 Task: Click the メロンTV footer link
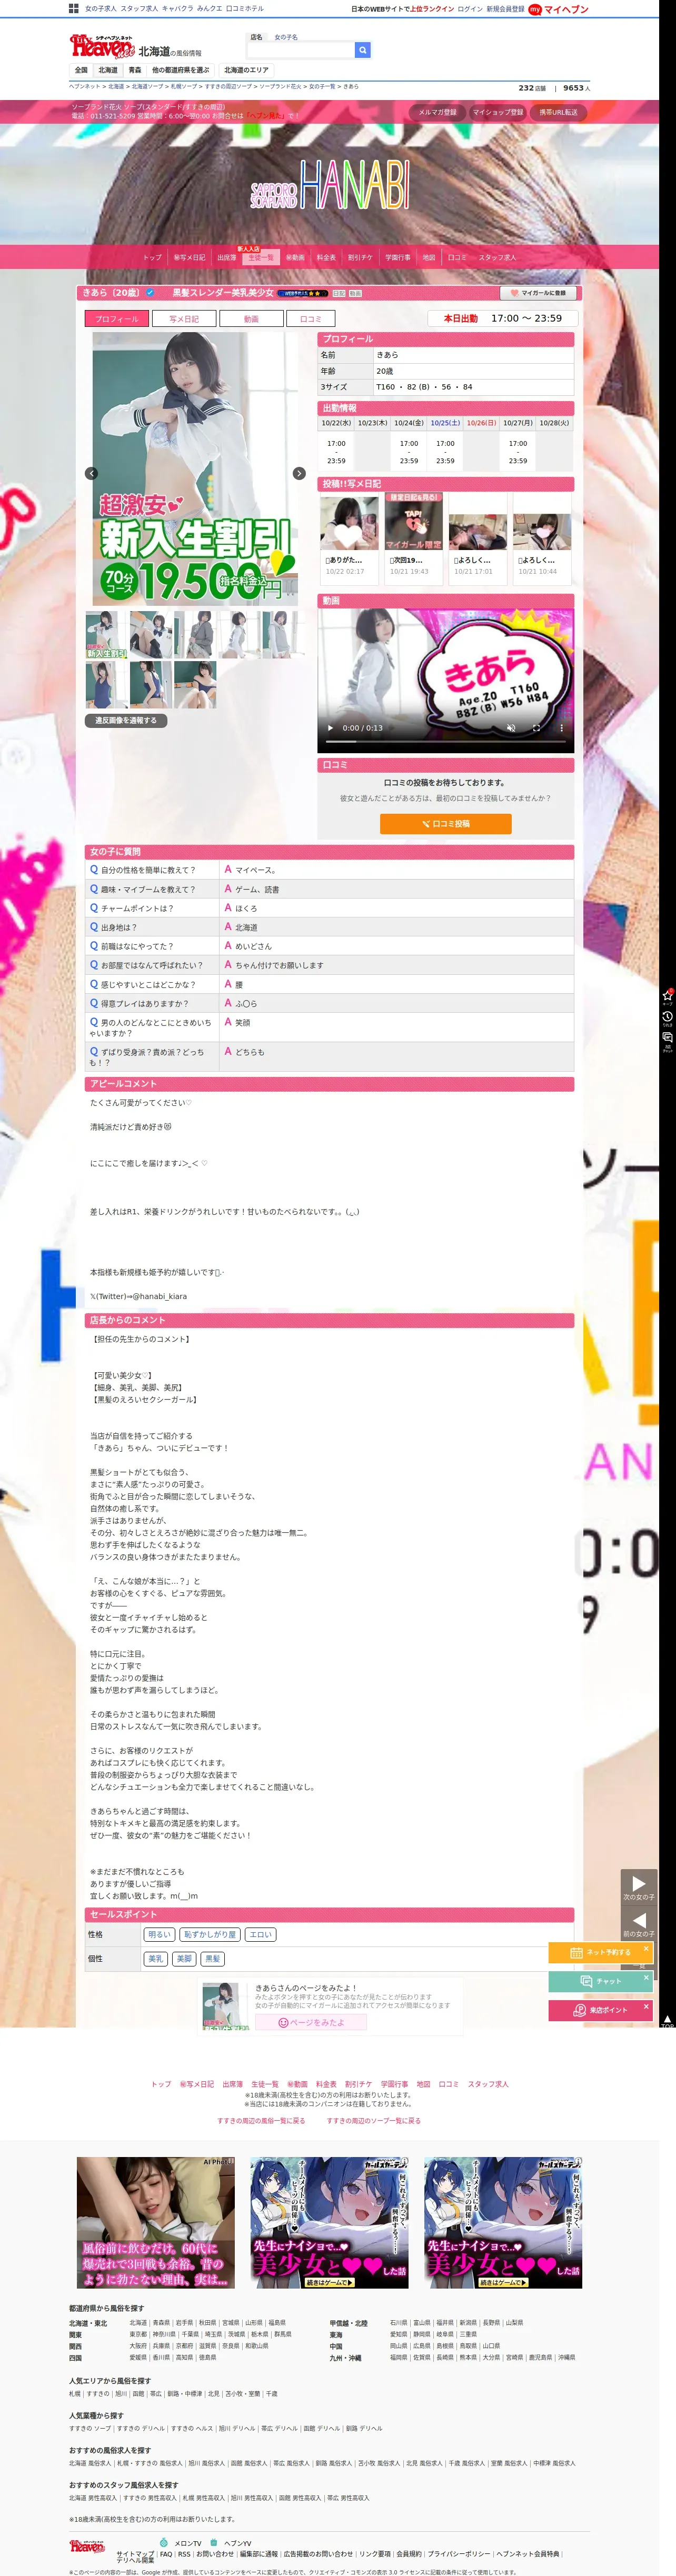[x=188, y=2543]
